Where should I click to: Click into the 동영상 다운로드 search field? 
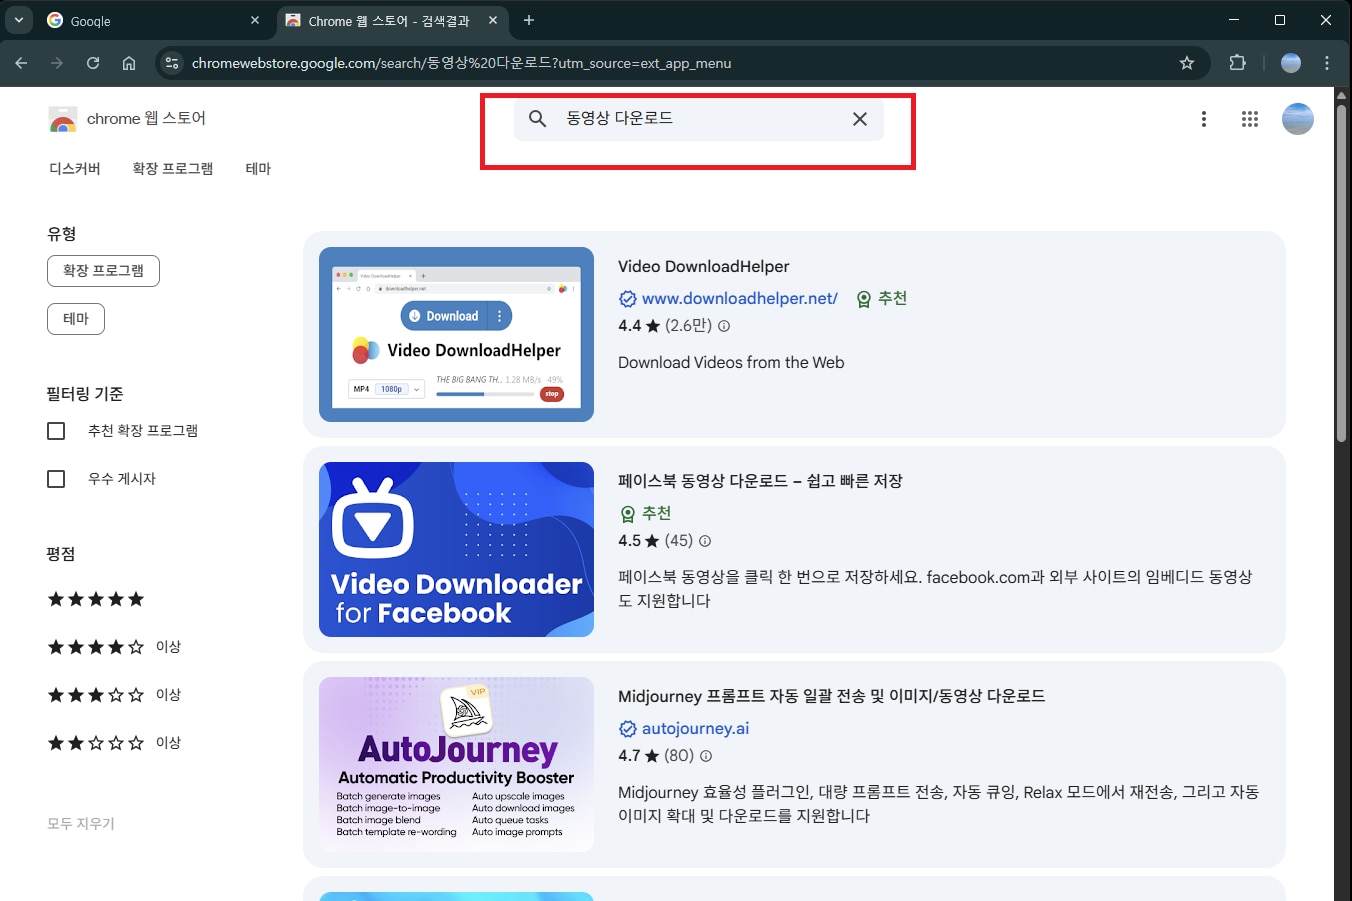click(x=698, y=119)
